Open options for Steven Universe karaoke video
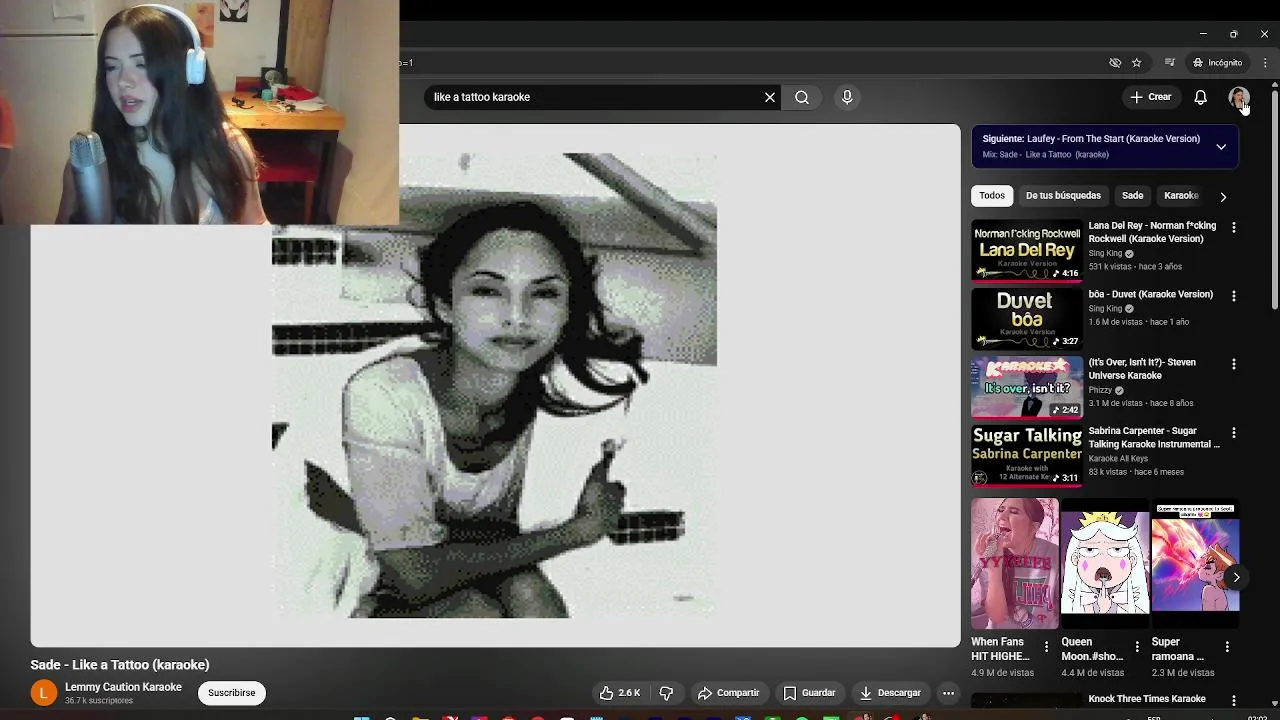Viewport: 1280px width, 720px height. click(1233, 364)
